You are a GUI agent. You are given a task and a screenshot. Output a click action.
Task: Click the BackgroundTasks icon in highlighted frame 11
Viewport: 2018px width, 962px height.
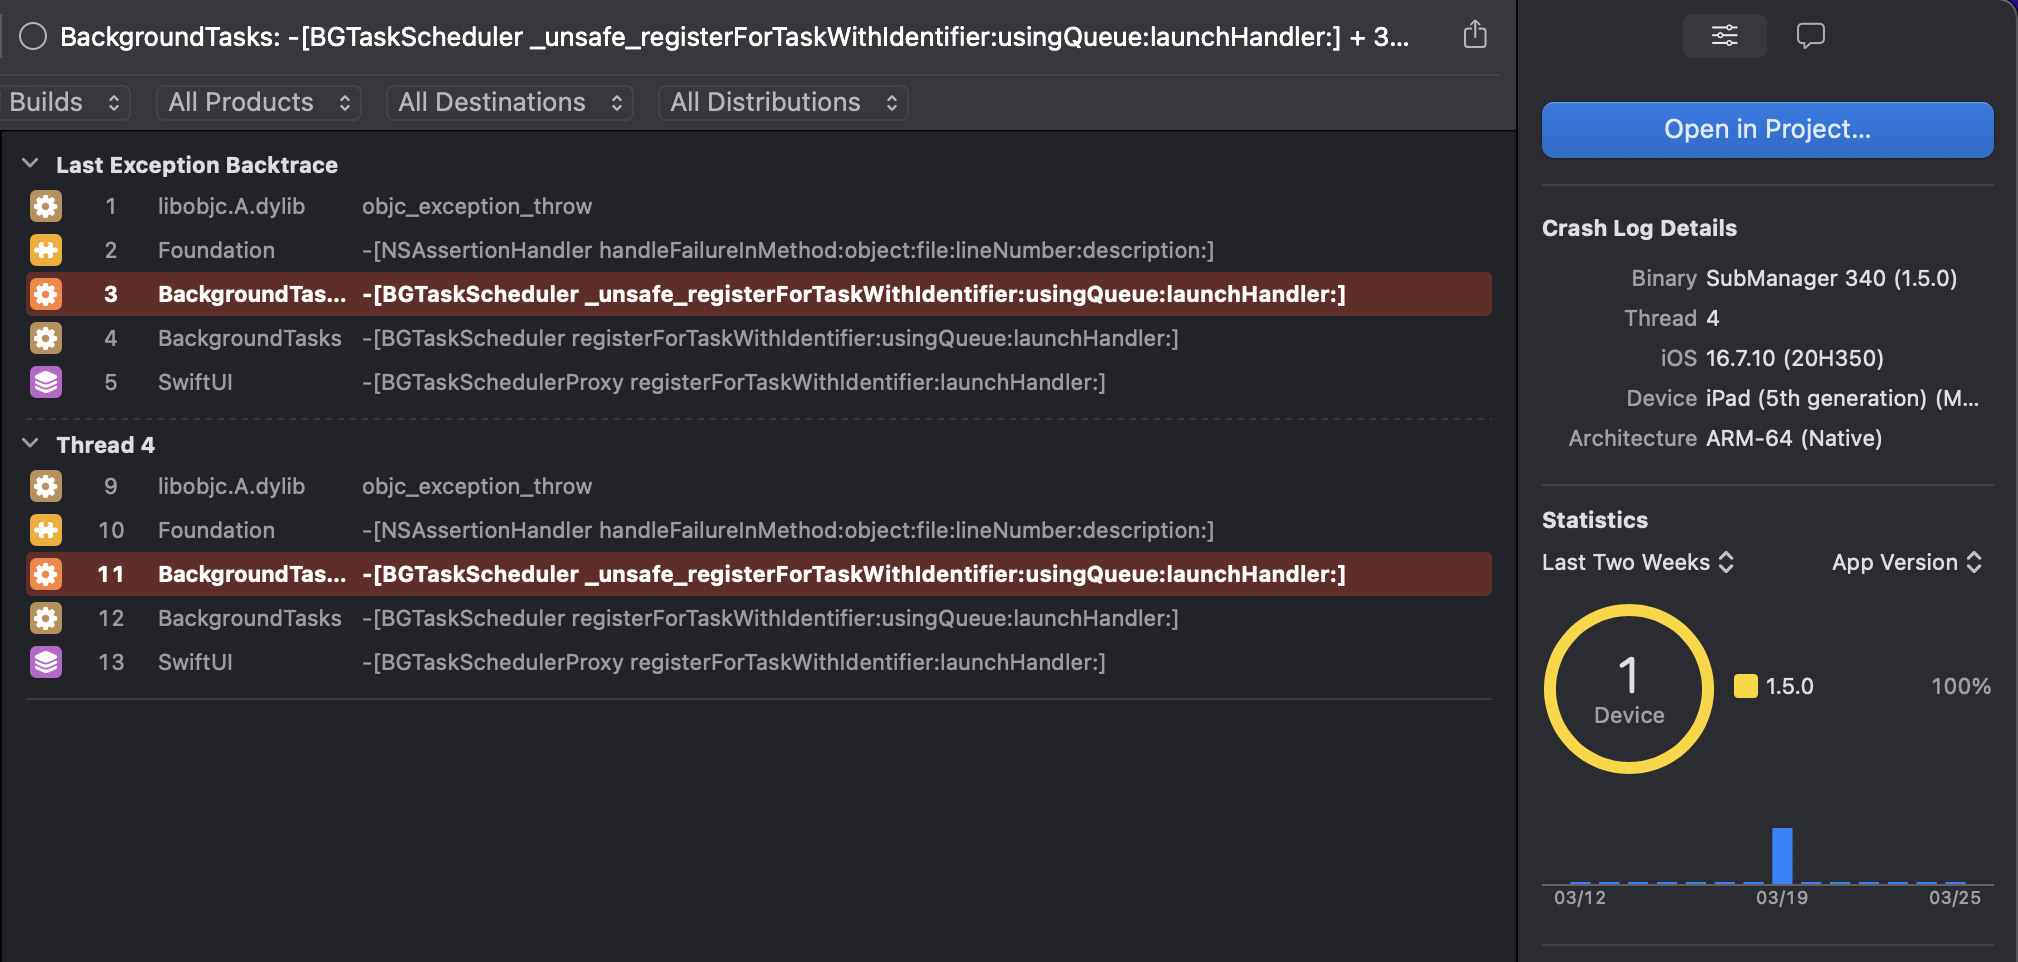[46, 574]
